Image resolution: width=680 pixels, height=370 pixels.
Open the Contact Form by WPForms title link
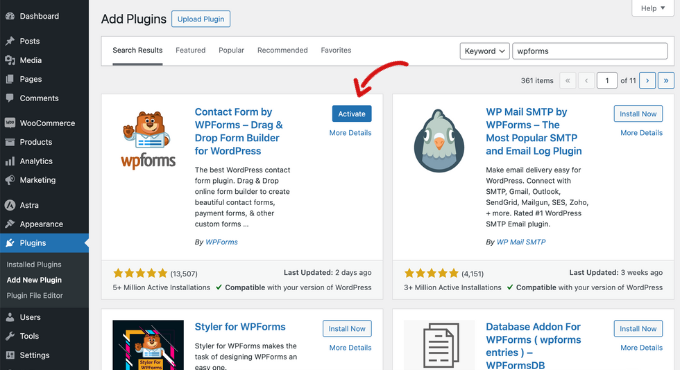coord(239,131)
